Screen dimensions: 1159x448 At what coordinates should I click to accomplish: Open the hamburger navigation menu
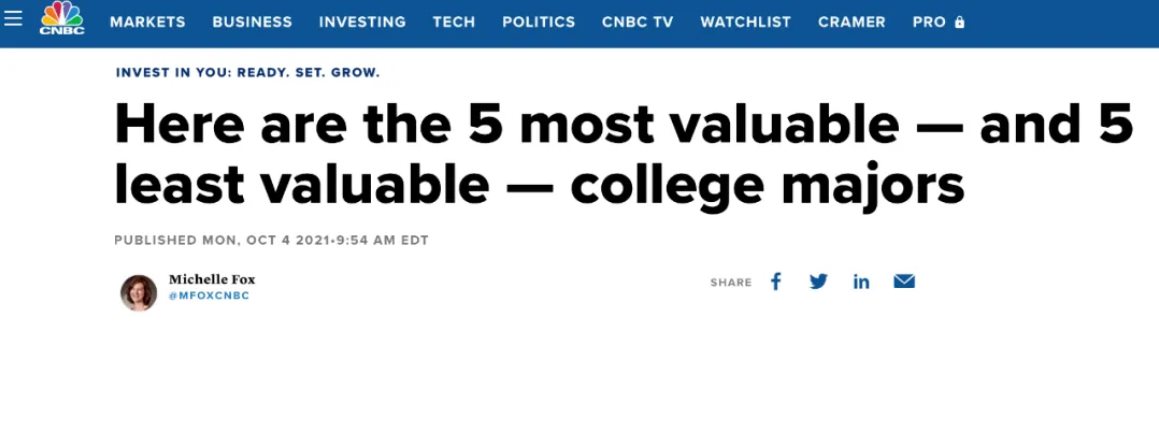12,19
